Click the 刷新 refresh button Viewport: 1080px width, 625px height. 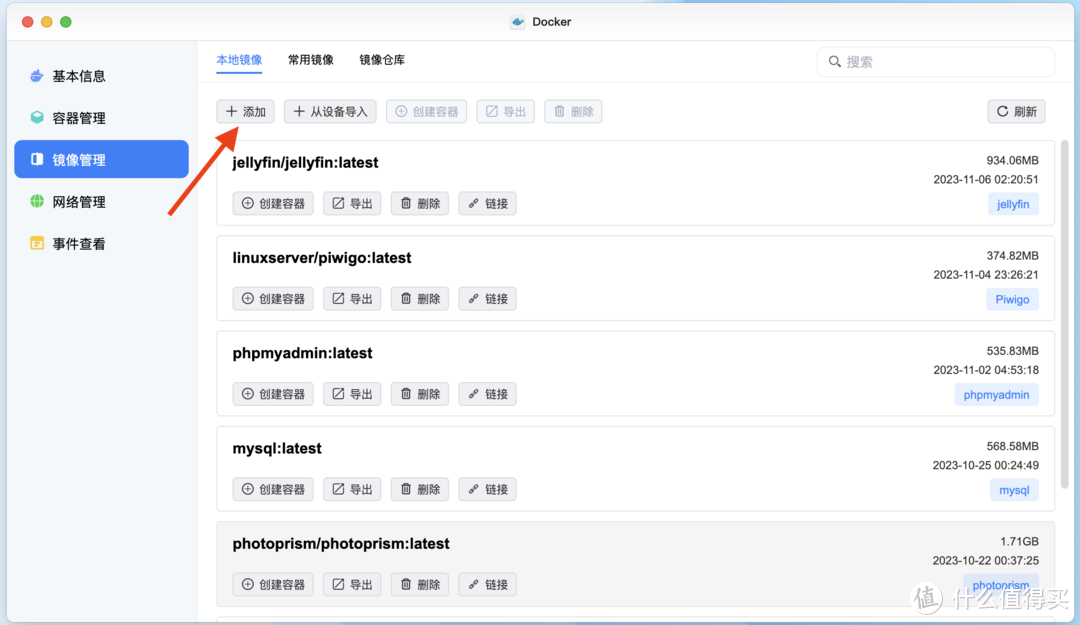pyautogui.click(x=1017, y=112)
